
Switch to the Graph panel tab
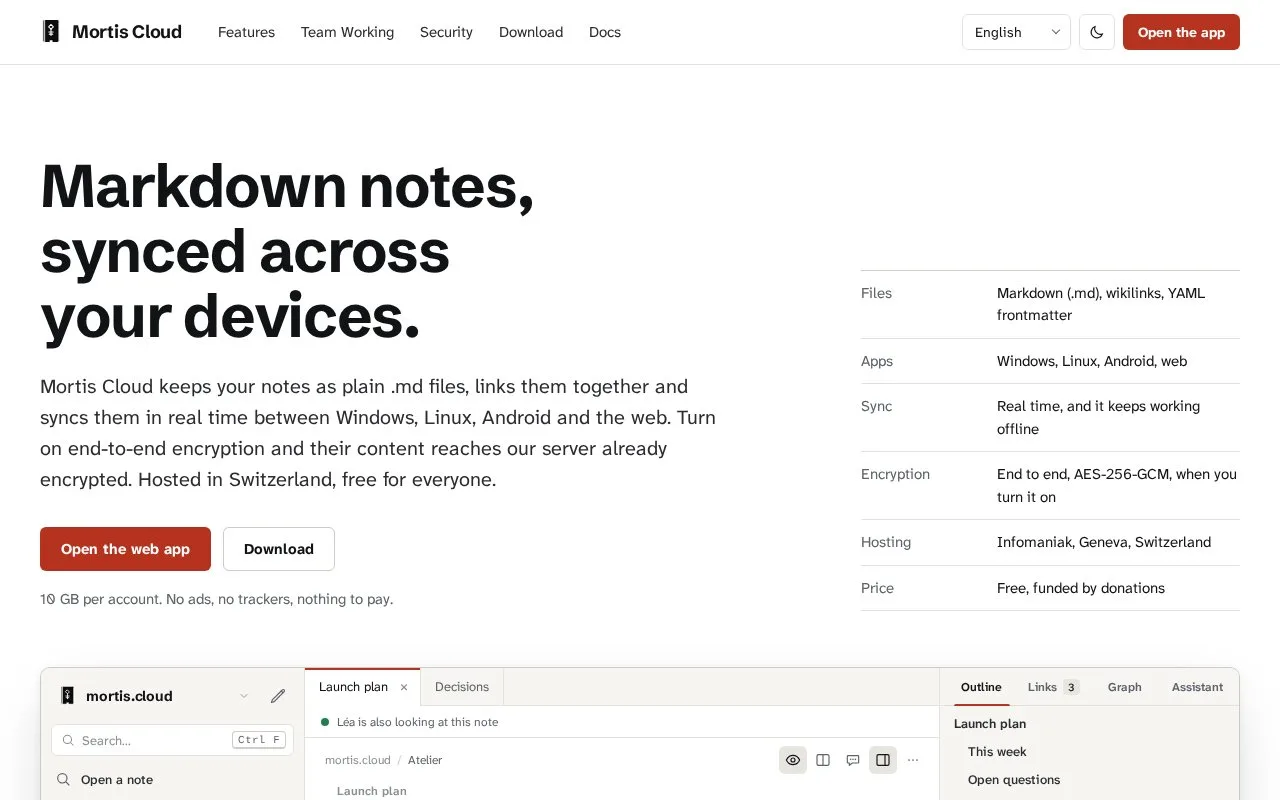[1124, 687]
